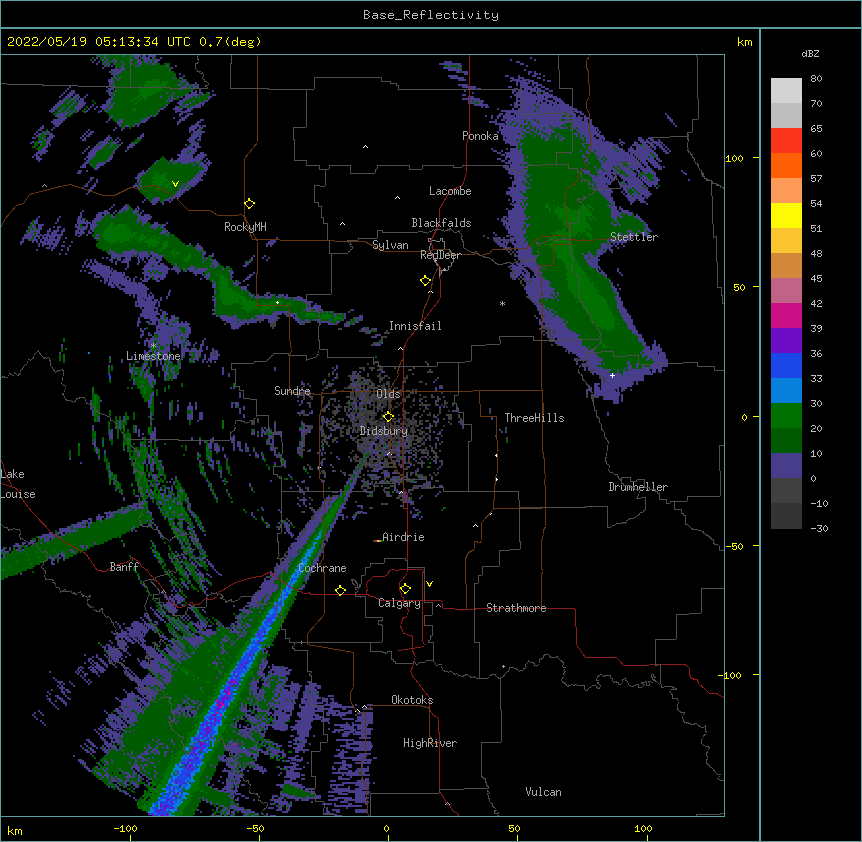Click the -50 tick on vertical km axis
862x842 pixels.
(734, 546)
